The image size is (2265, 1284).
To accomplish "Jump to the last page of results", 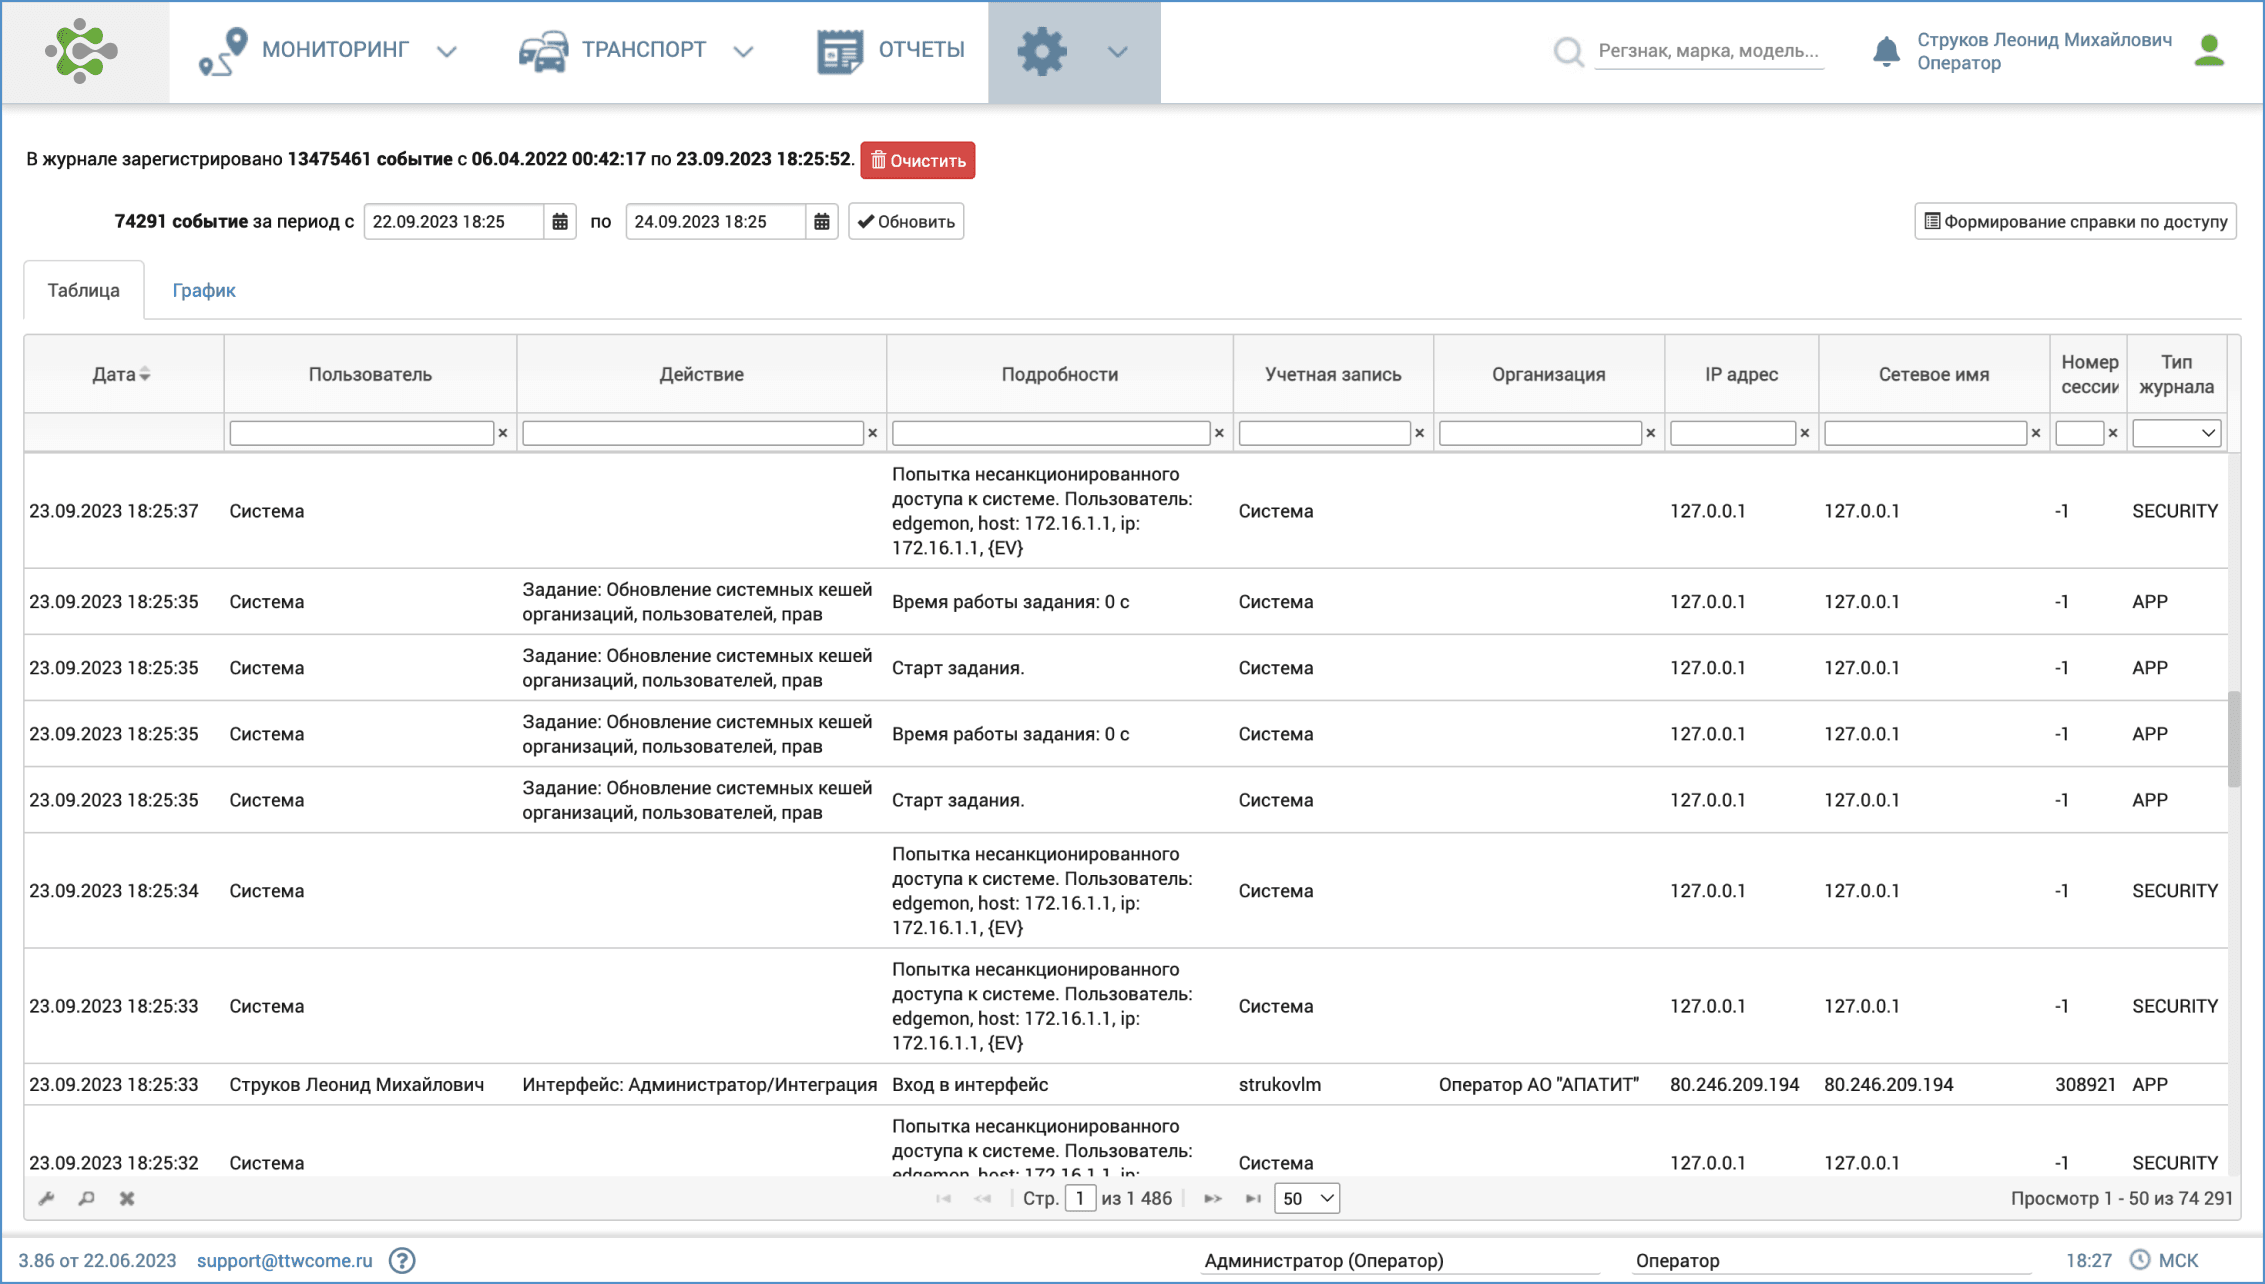I will [x=1252, y=1198].
